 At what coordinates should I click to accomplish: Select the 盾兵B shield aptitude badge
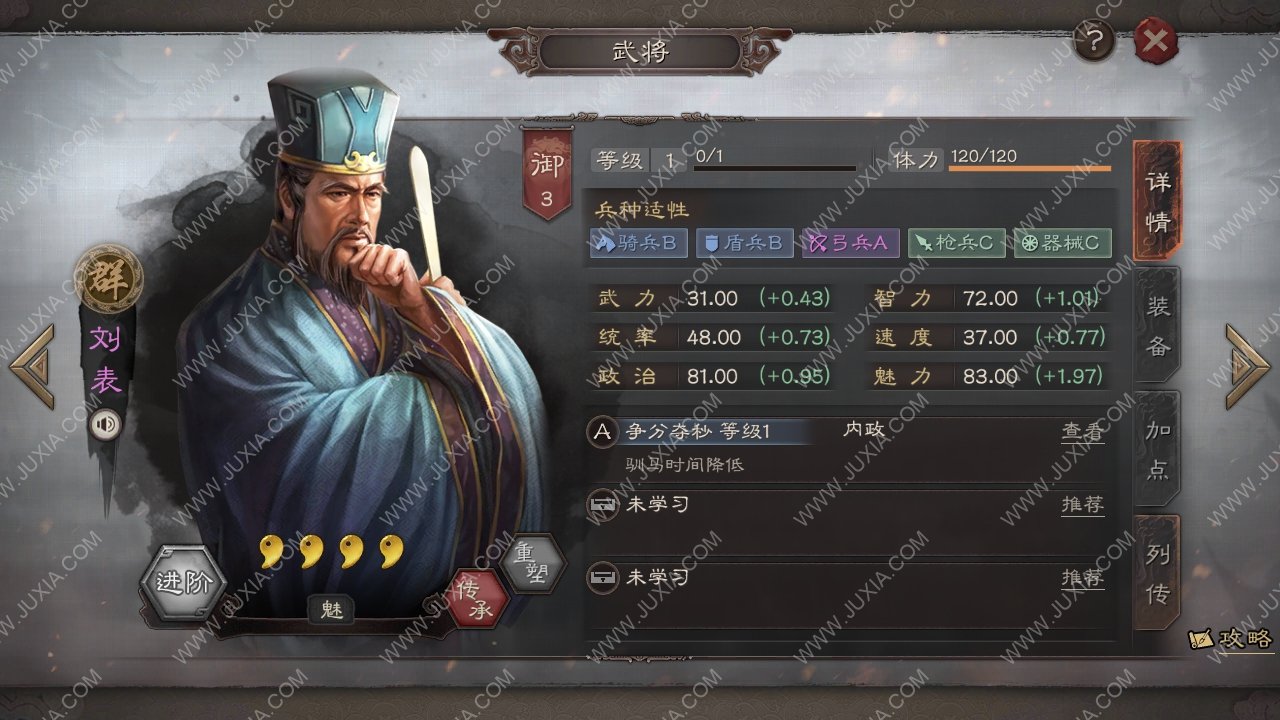(745, 243)
